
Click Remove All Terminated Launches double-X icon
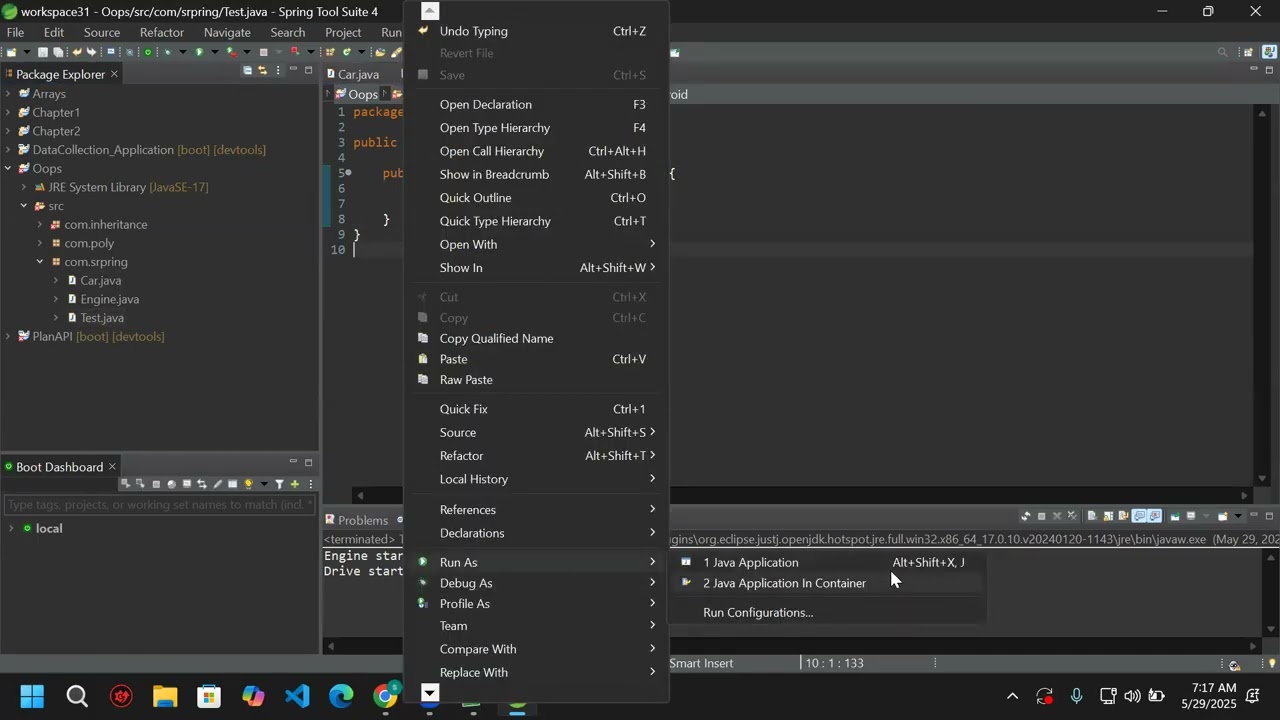[1072, 516]
